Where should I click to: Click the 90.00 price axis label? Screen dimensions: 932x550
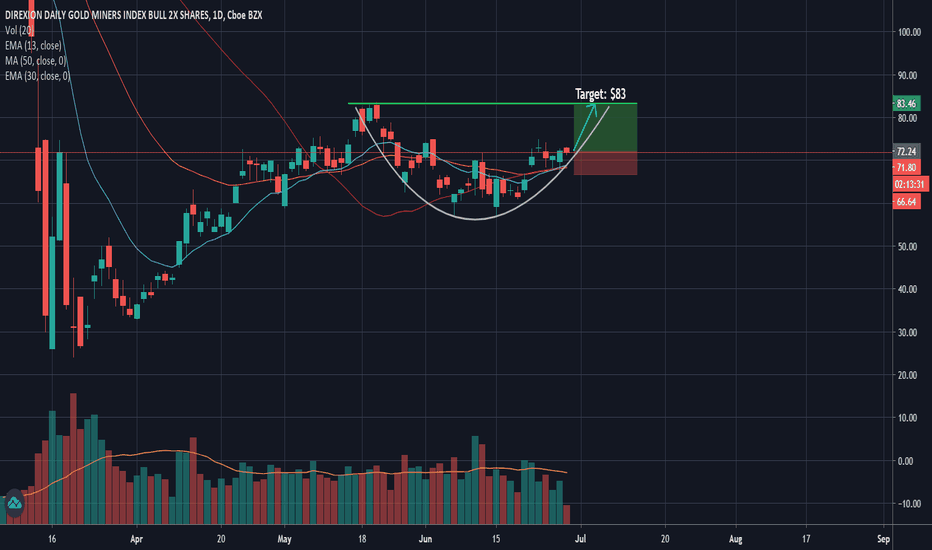(907, 76)
